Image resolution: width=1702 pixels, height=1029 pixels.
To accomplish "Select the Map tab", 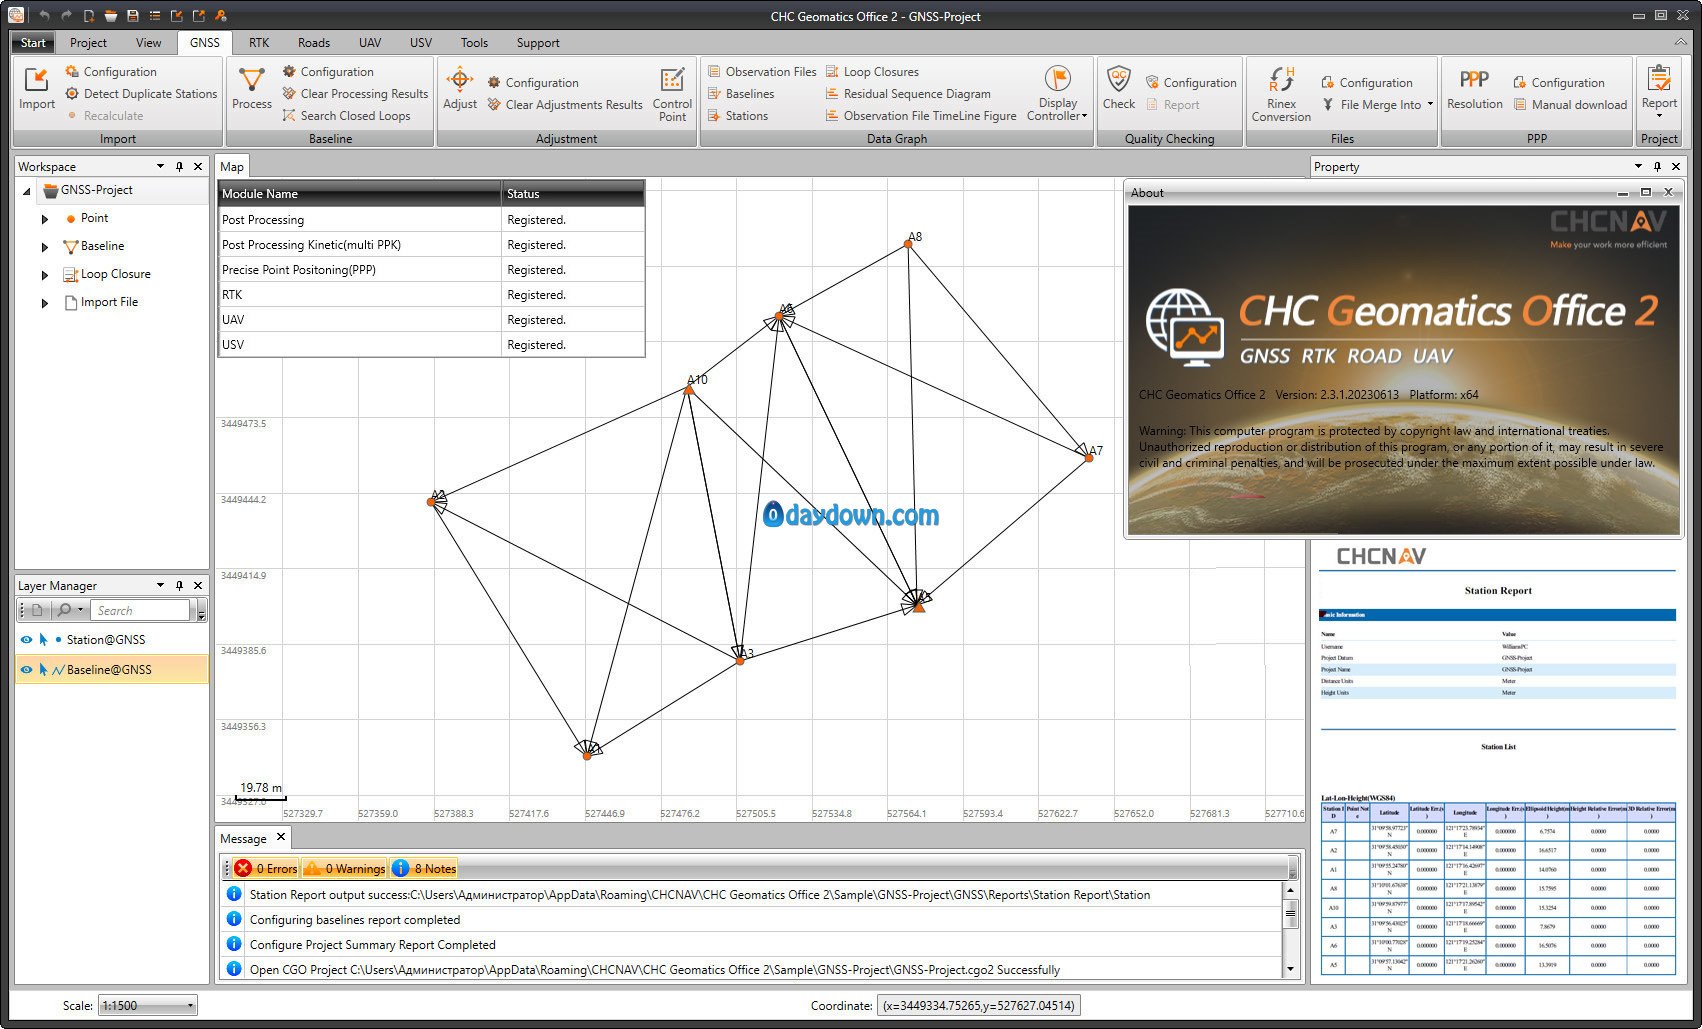I will pos(232,167).
